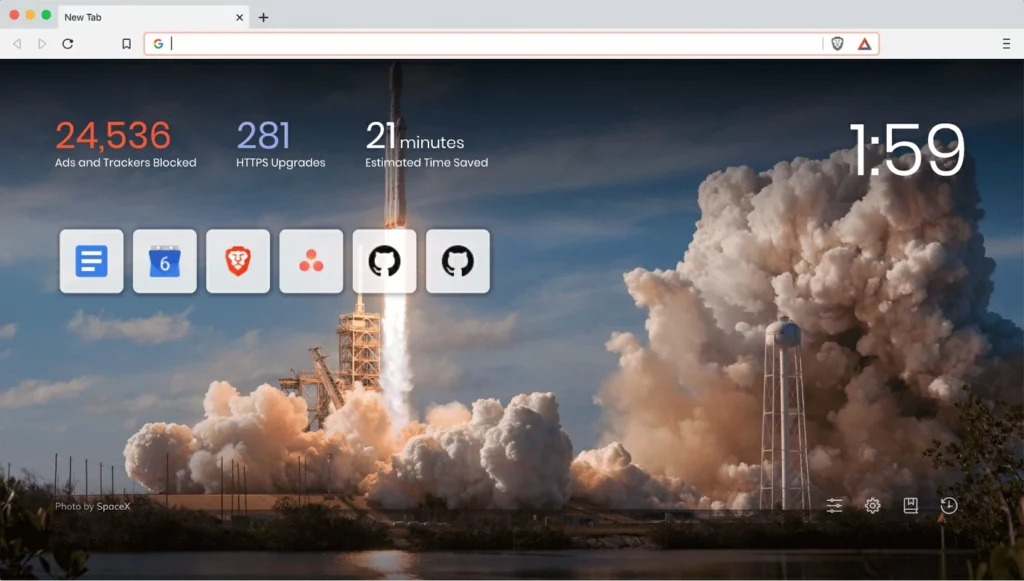
Task: Open Brave Rewards triangle icon
Action: pyautogui.click(x=864, y=44)
